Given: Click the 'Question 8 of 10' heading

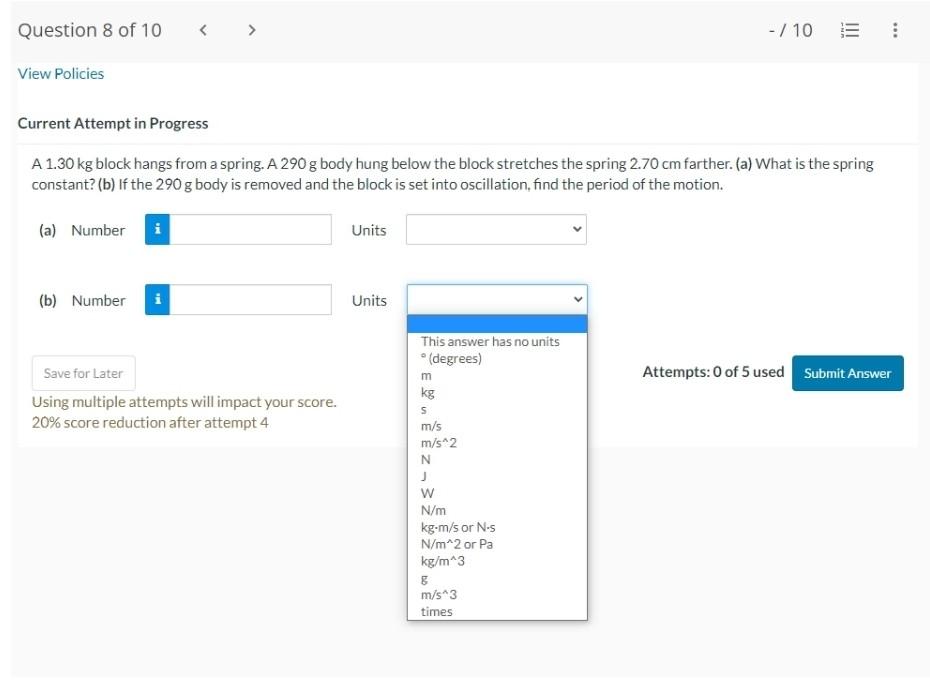Looking at the screenshot, I should 90,30.
